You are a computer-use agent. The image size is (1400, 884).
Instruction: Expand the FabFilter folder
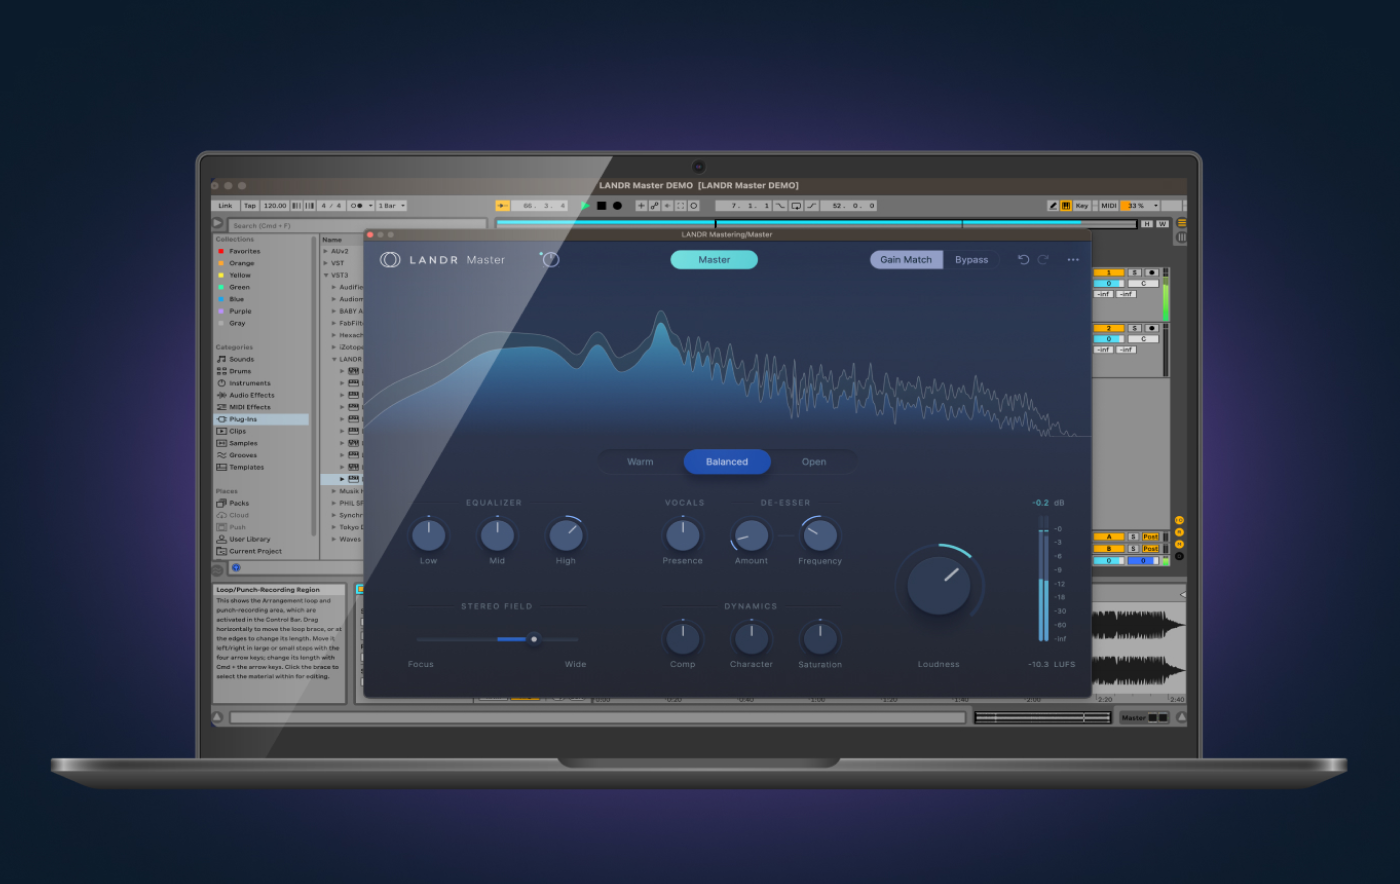(334, 323)
